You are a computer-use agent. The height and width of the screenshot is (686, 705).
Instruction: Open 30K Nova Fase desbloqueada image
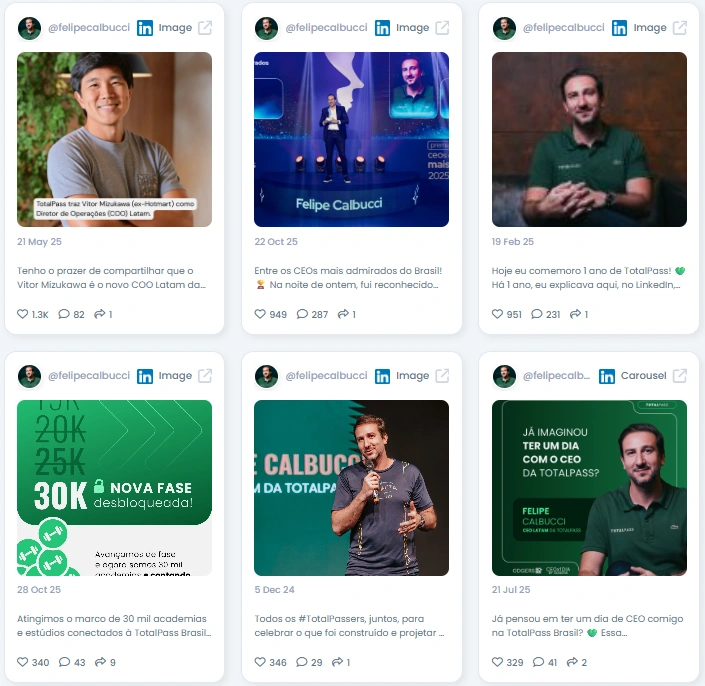tap(114, 488)
